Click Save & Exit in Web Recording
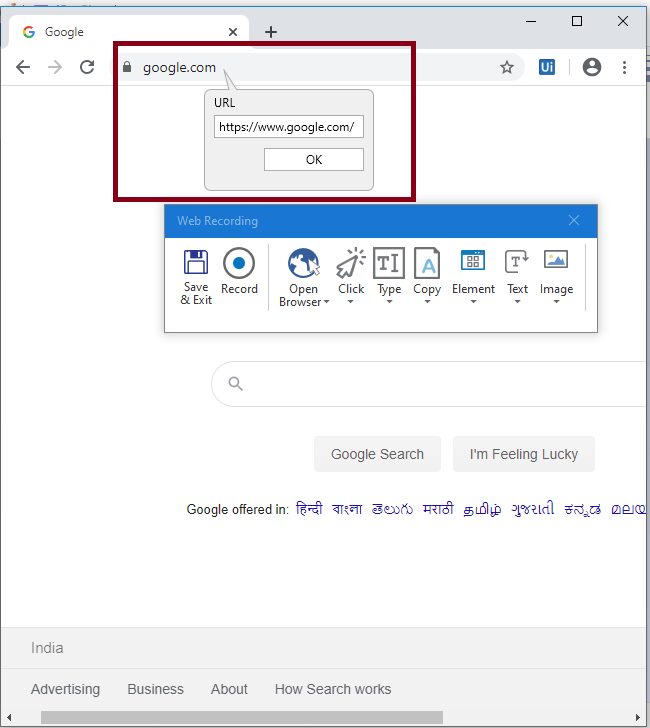The image size is (650, 728). pyautogui.click(x=196, y=277)
